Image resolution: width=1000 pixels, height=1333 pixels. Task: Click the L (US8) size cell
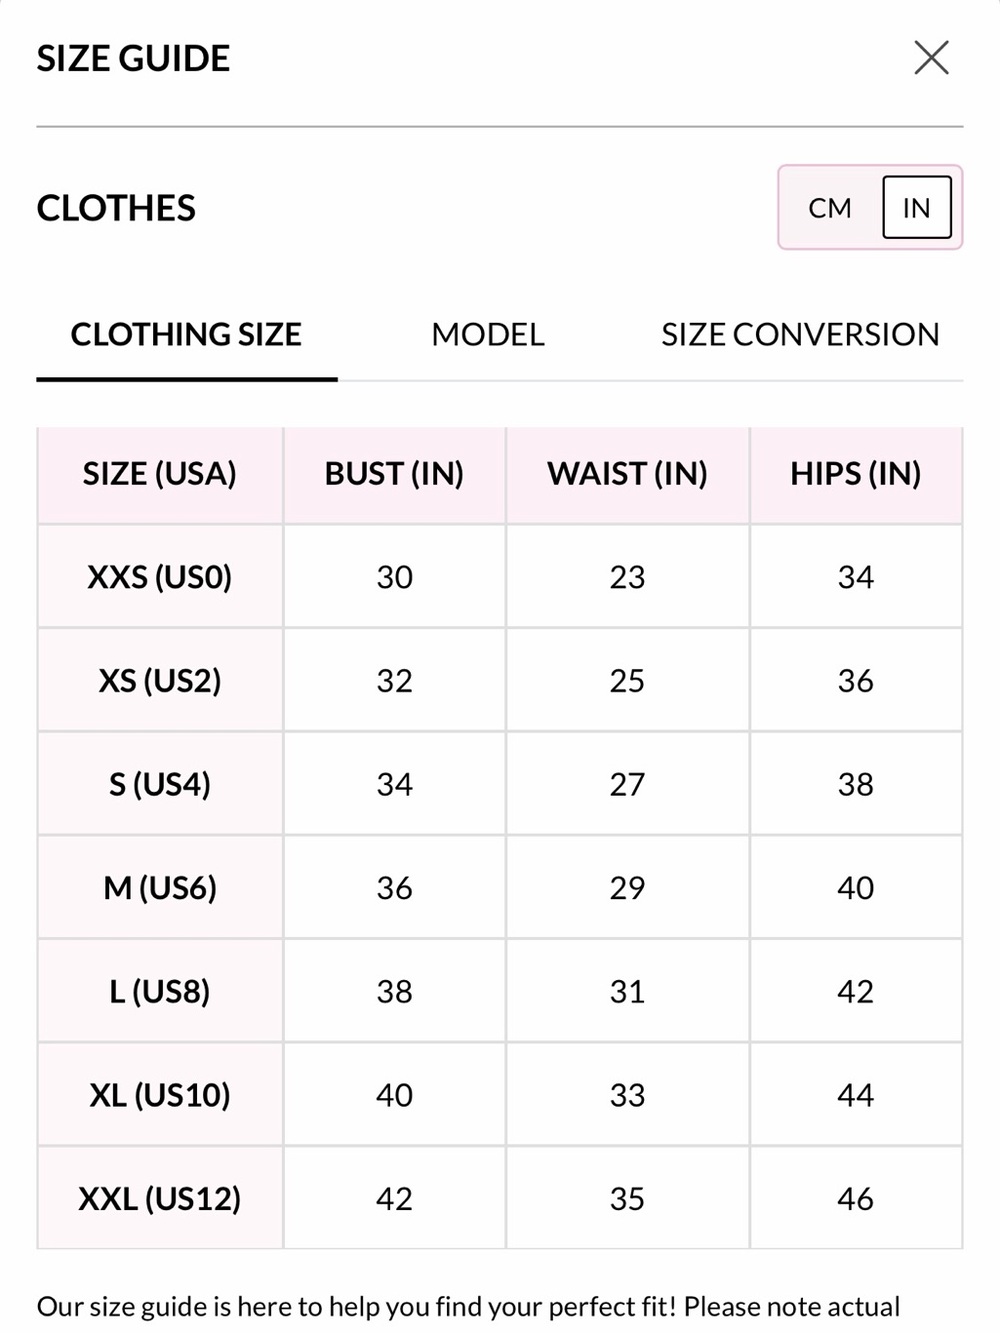click(x=160, y=992)
